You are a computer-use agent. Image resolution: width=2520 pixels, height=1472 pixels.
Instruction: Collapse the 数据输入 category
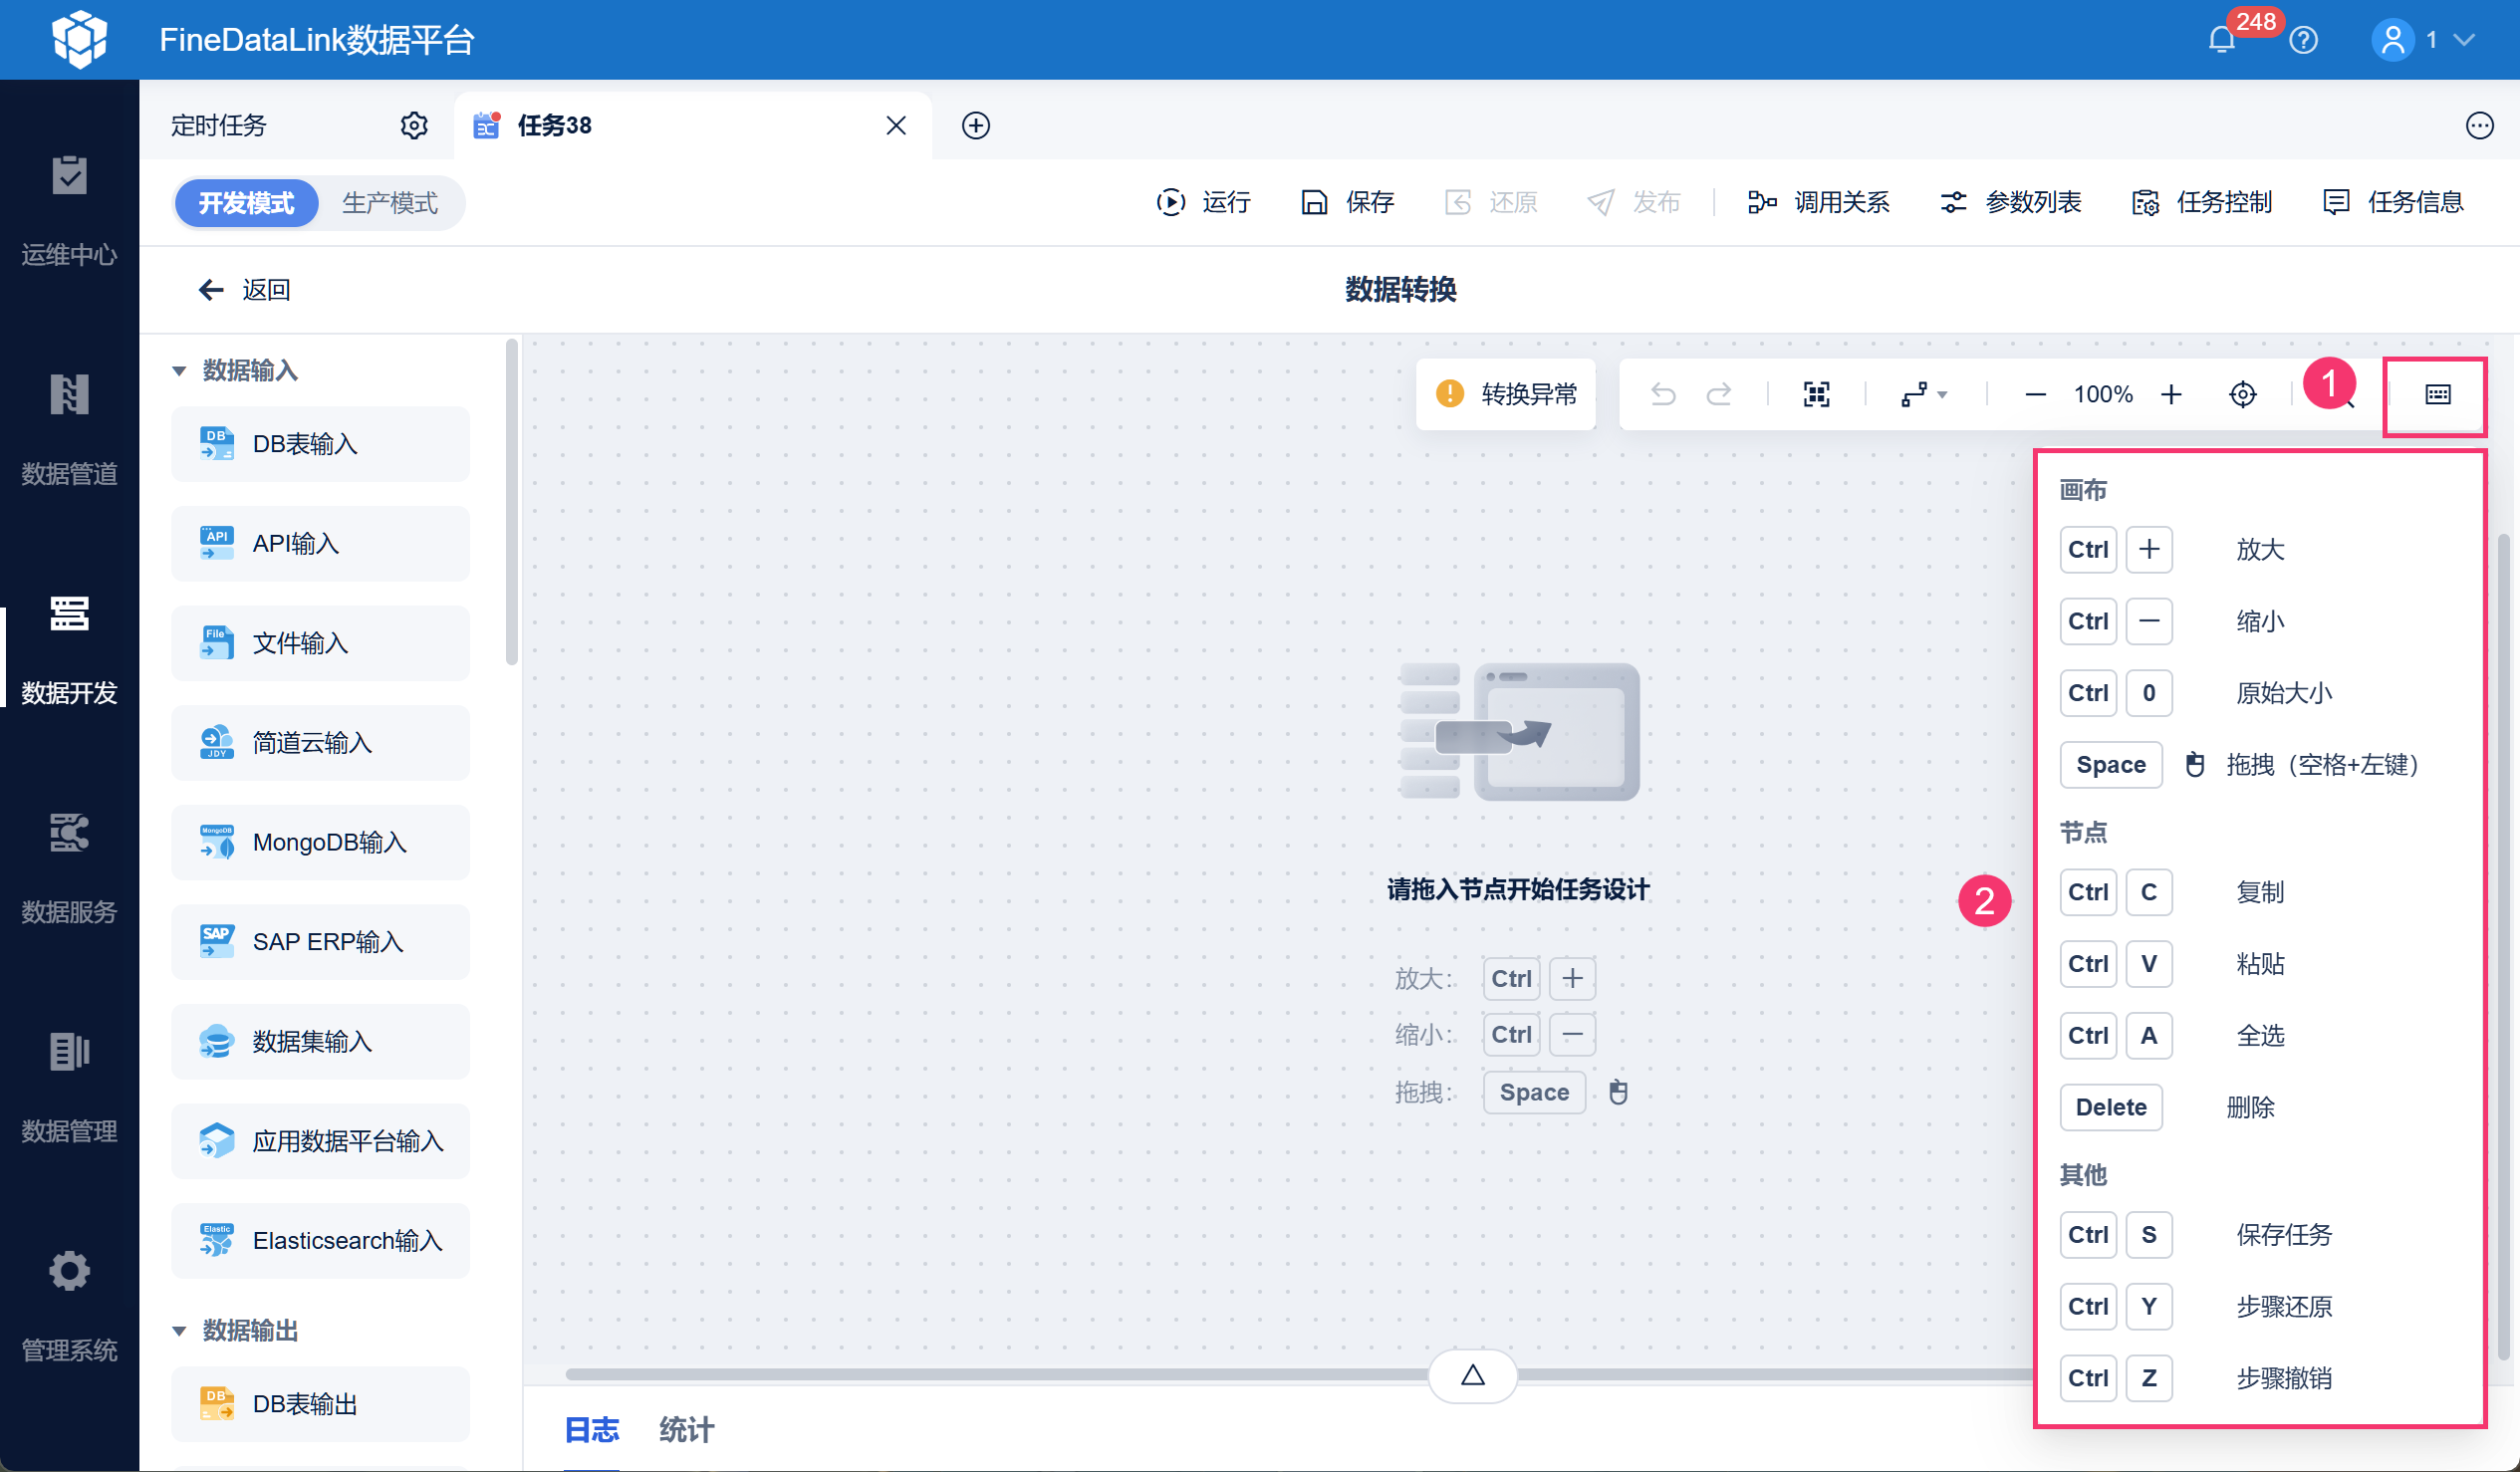[x=179, y=371]
